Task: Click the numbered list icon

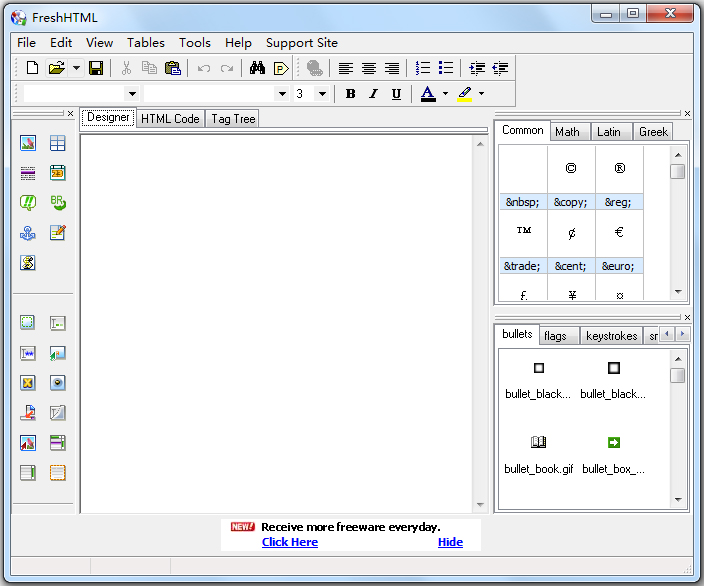Action: point(423,68)
